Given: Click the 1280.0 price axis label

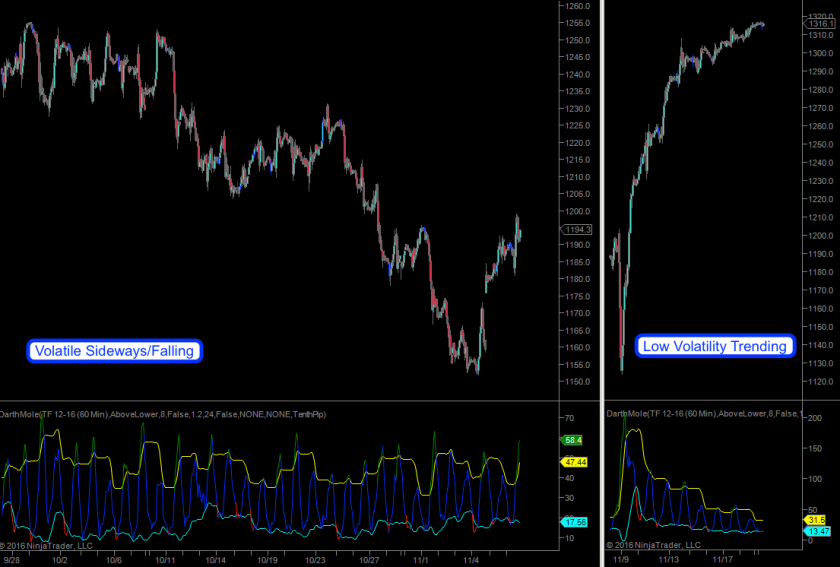Looking at the screenshot, I should 821,90.
